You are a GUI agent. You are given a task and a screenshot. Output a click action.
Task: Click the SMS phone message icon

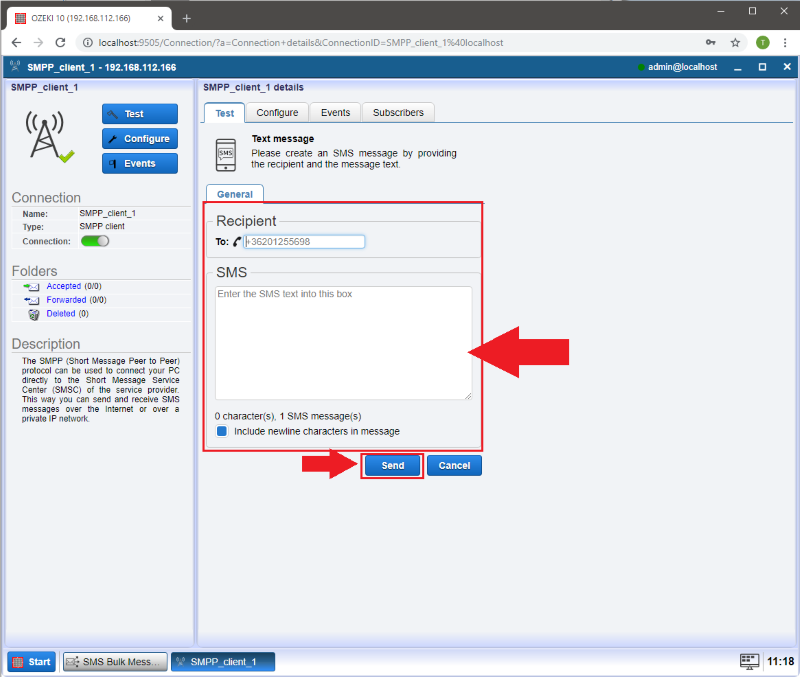pos(227,153)
